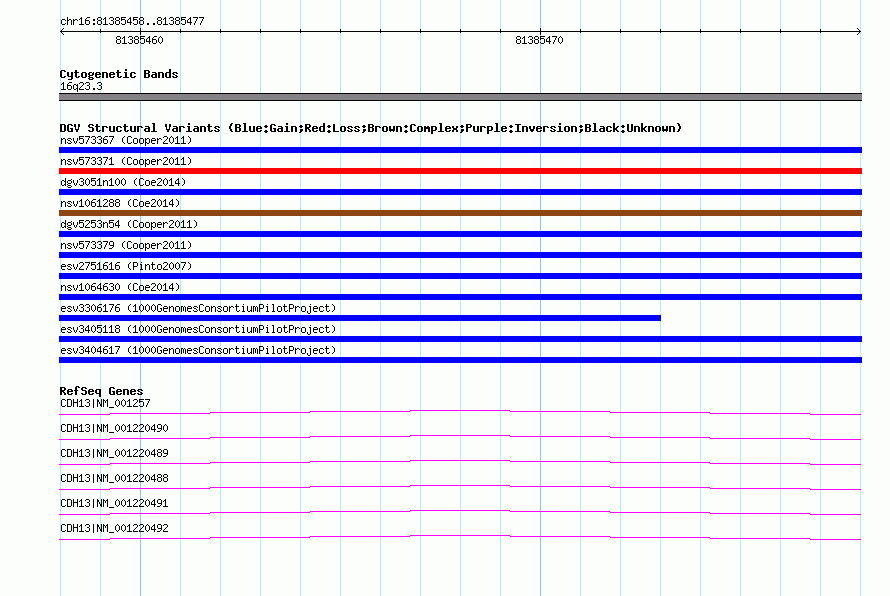Open transcript CDH13|NM_001220489 label
890x596 pixels.
click(x=114, y=454)
